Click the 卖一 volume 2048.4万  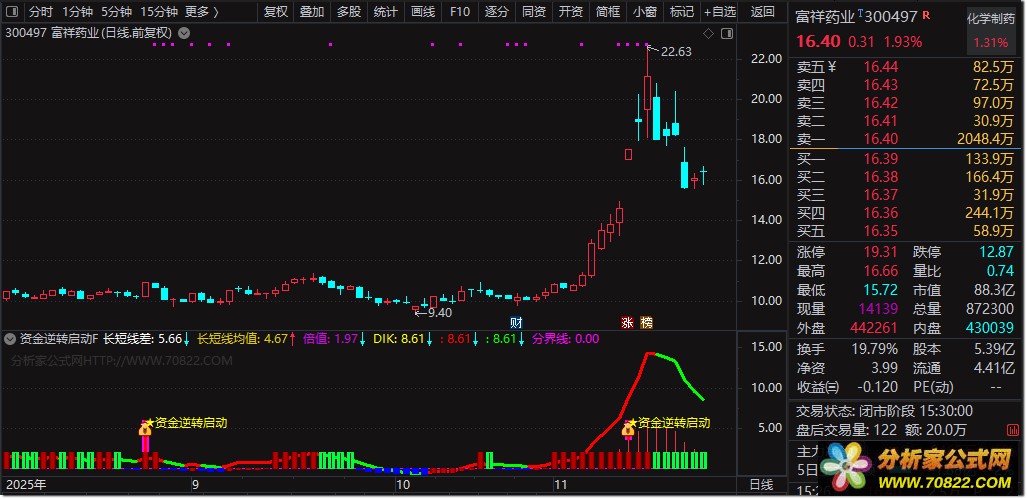pos(985,139)
